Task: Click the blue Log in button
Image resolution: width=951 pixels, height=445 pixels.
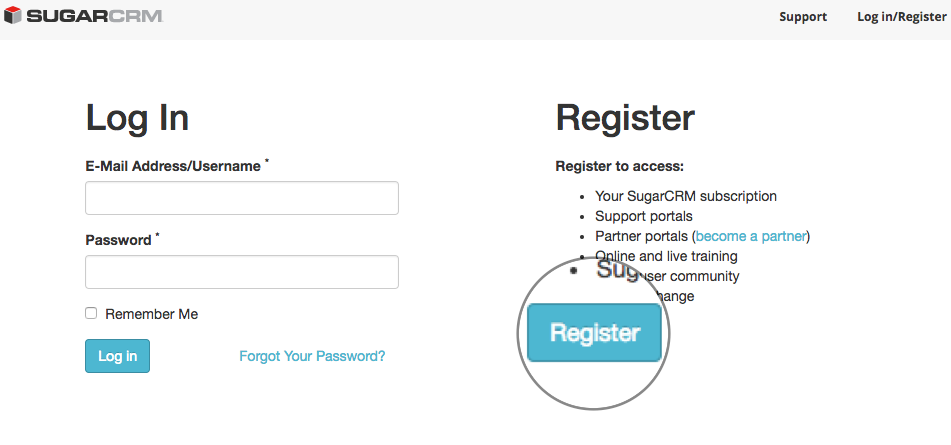Action: [118, 356]
